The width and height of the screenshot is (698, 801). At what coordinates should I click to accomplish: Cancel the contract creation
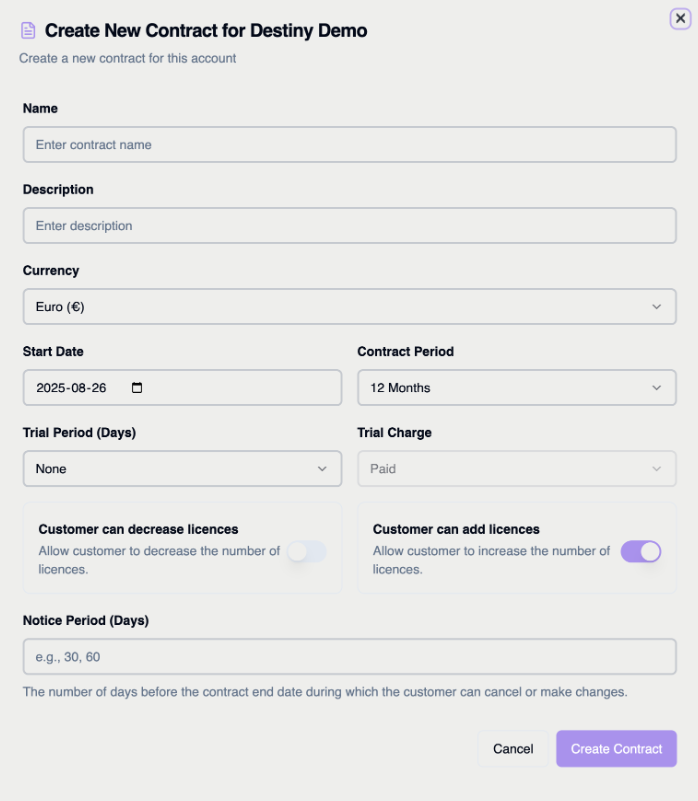click(x=513, y=749)
